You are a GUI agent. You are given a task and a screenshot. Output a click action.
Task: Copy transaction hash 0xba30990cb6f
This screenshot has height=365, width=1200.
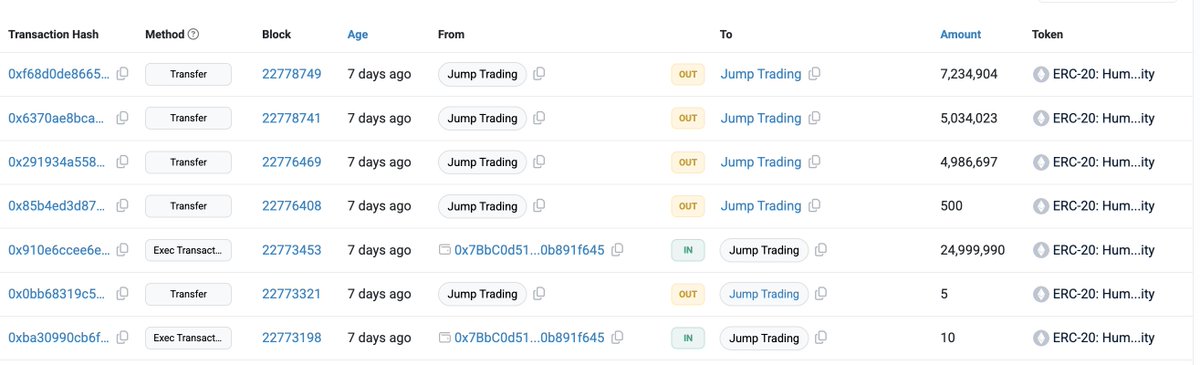tap(122, 338)
